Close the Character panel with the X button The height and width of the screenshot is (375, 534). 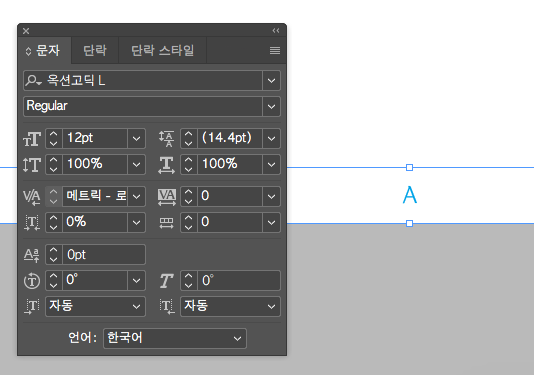[x=26, y=31]
